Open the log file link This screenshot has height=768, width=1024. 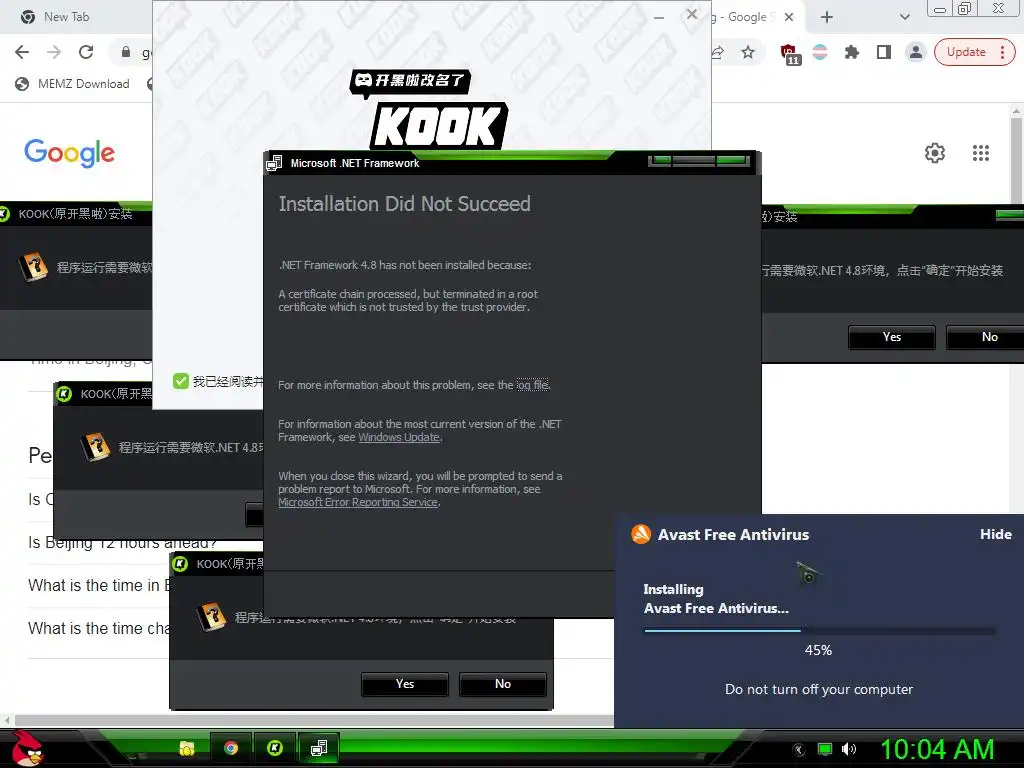[533, 385]
